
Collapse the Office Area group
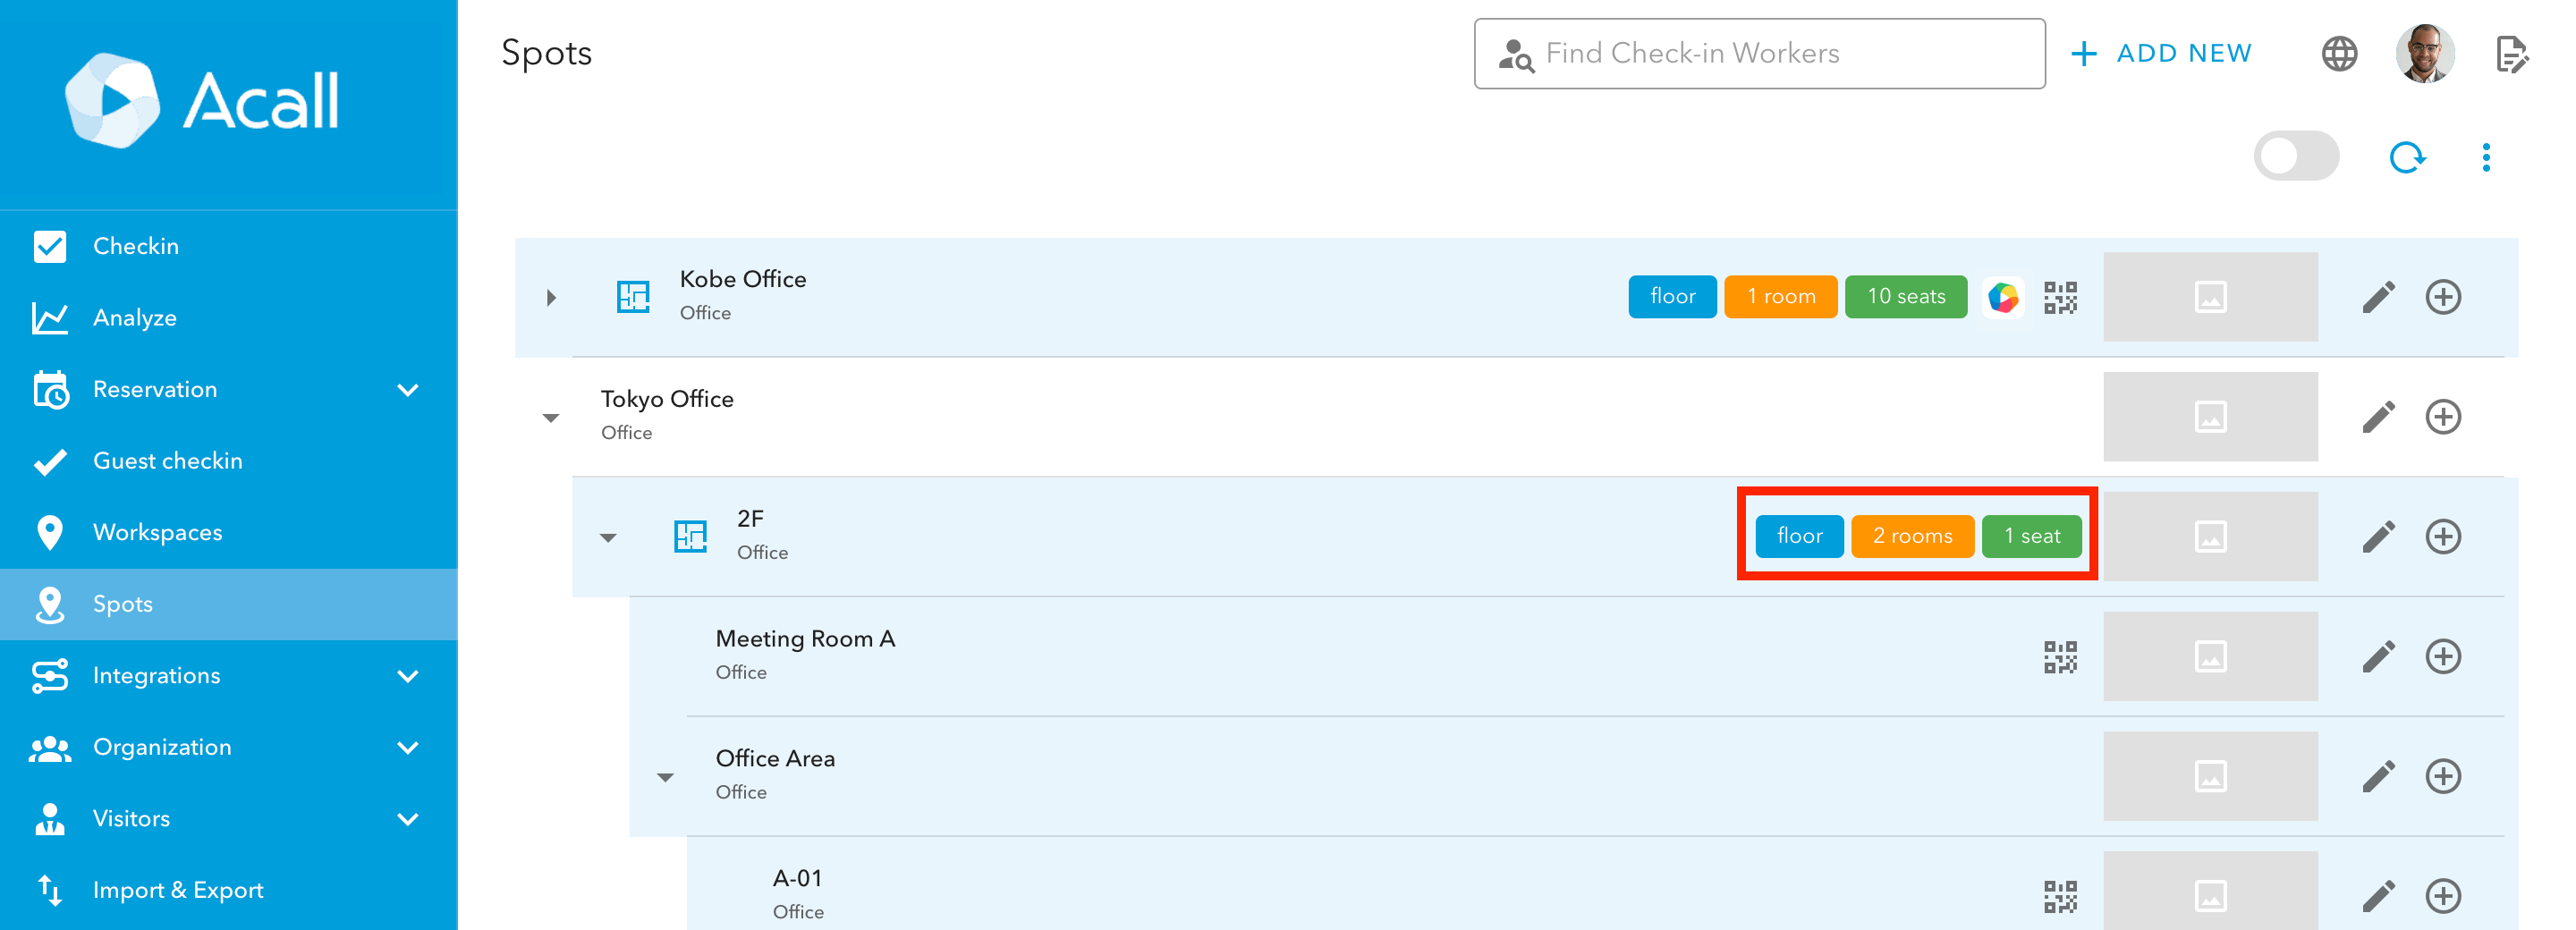click(665, 777)
